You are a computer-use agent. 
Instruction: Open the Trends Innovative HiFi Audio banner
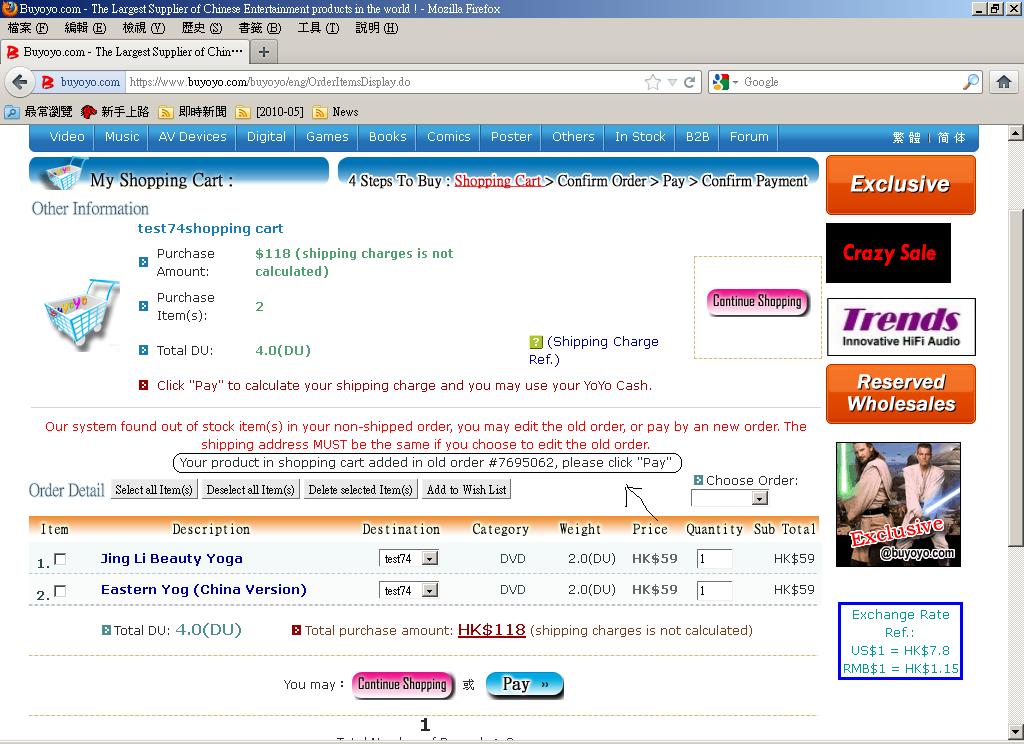point(901,327)
